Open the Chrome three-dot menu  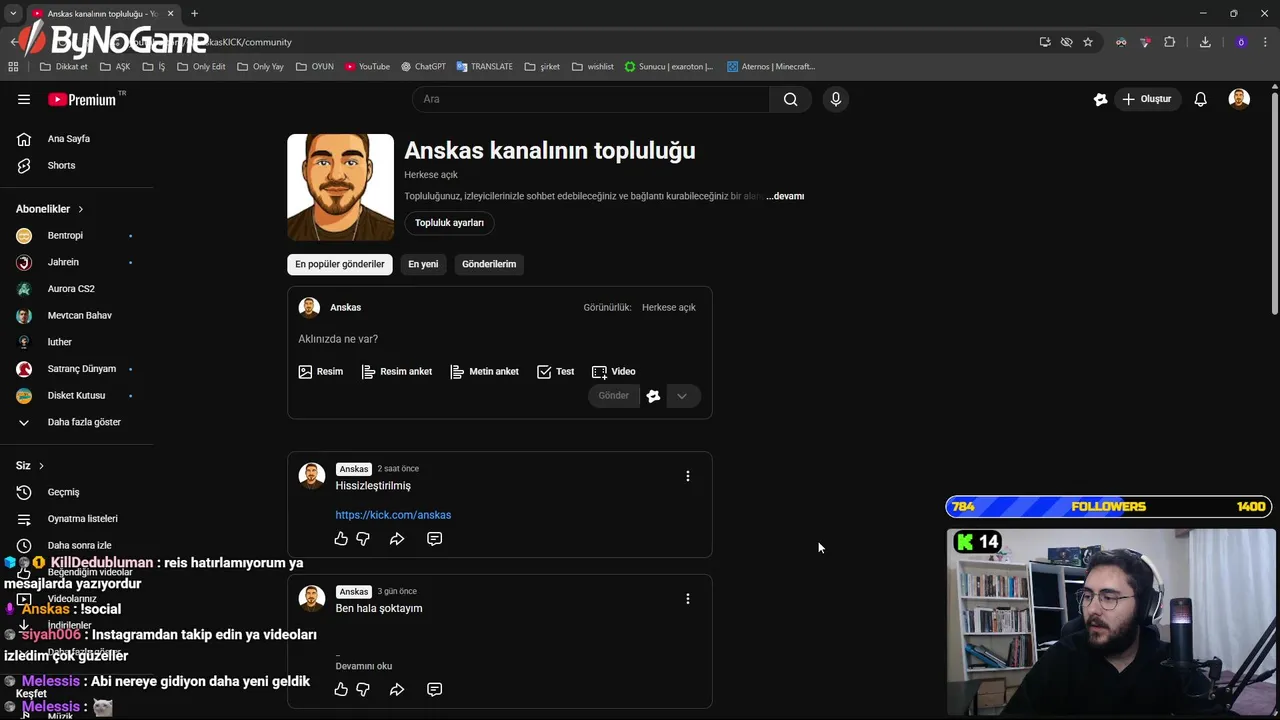pyautogui.click(x=1266, y=42)
